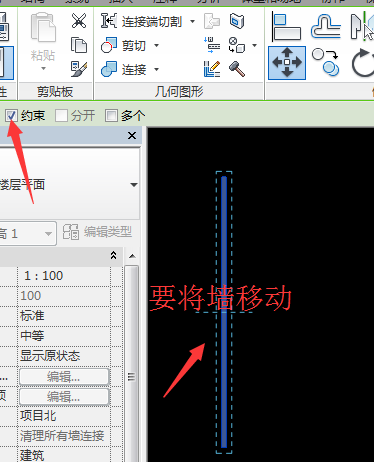Click the 清理所有墙连接 value
The height and width of the screenshot is (462, 374).
pyautogui.click(x=63, y=436)
